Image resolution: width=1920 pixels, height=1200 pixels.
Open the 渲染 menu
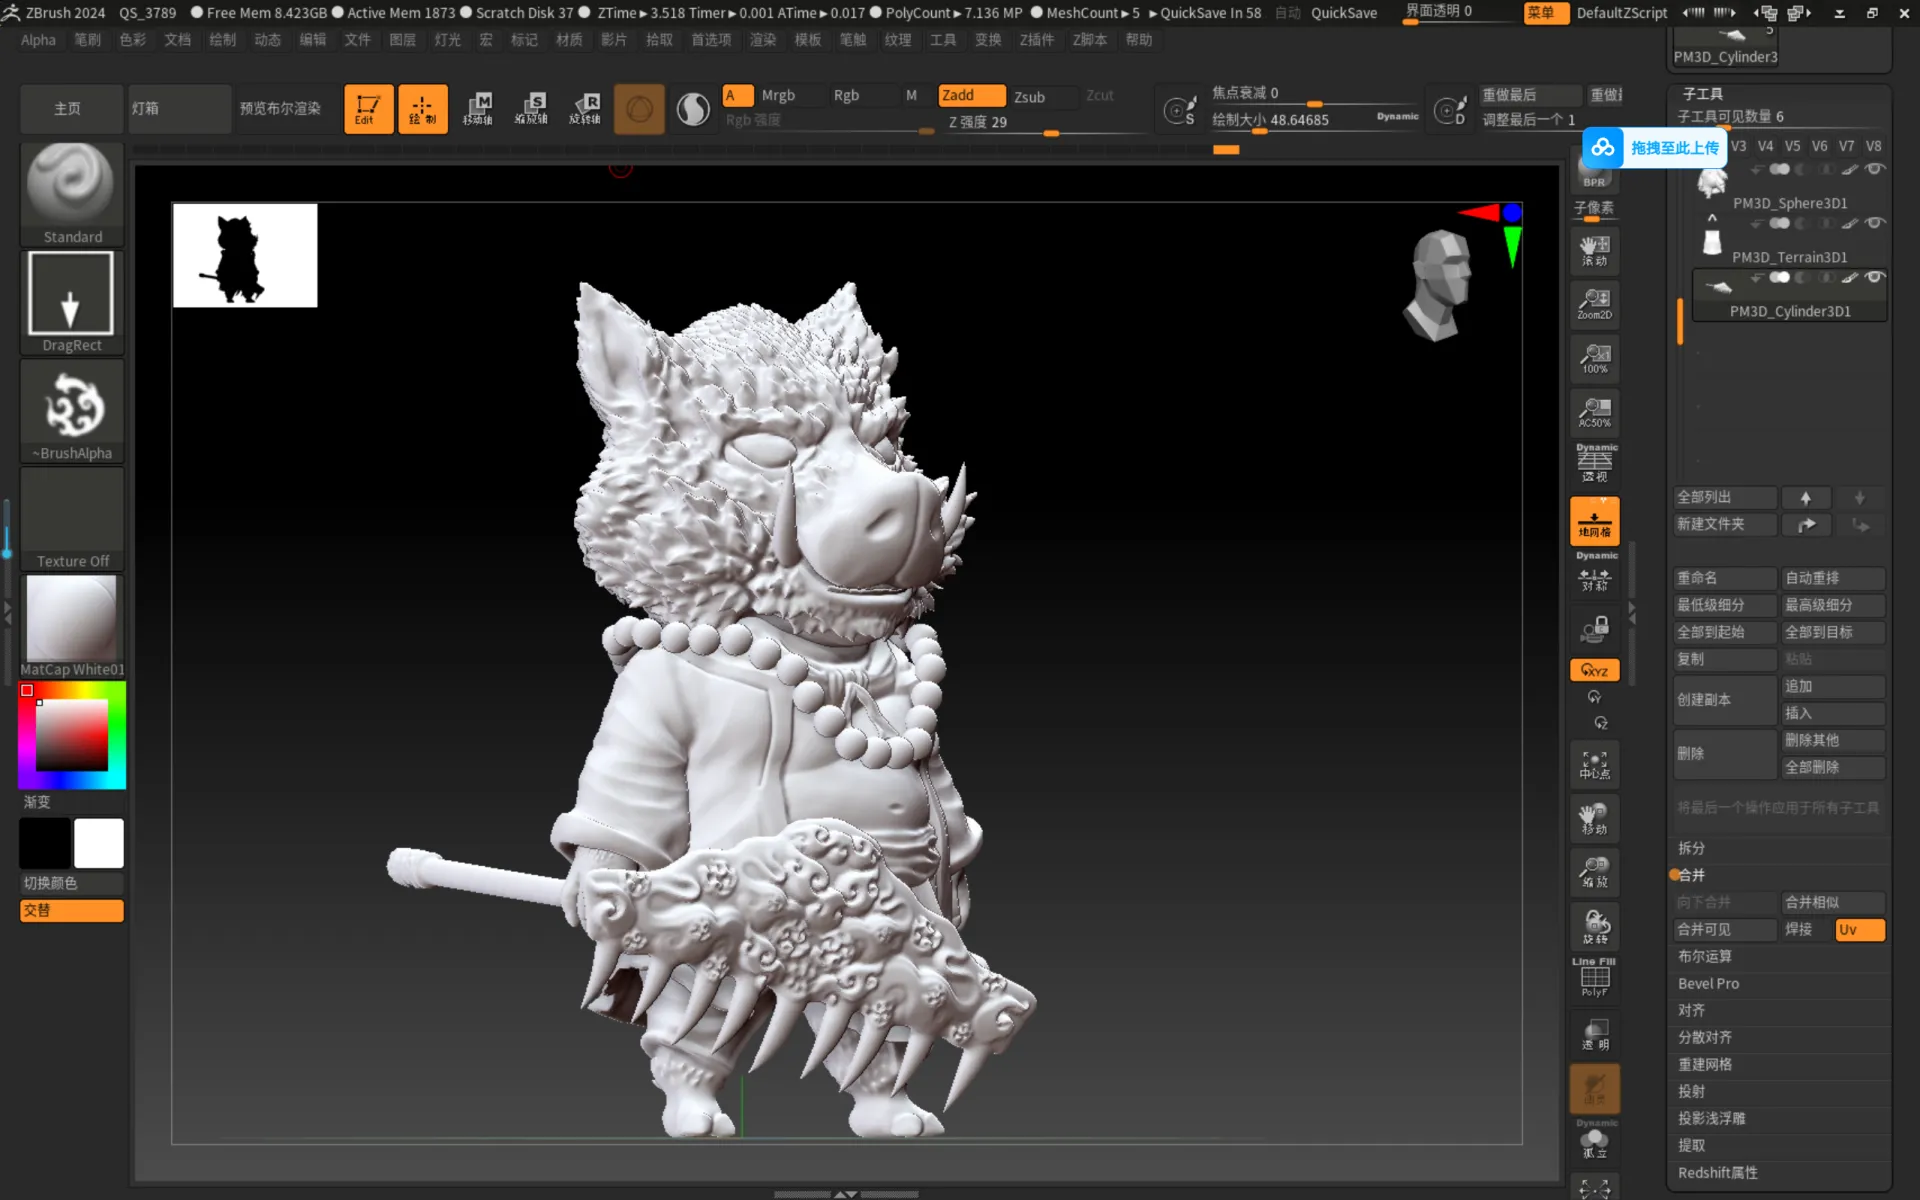(763, 40)
